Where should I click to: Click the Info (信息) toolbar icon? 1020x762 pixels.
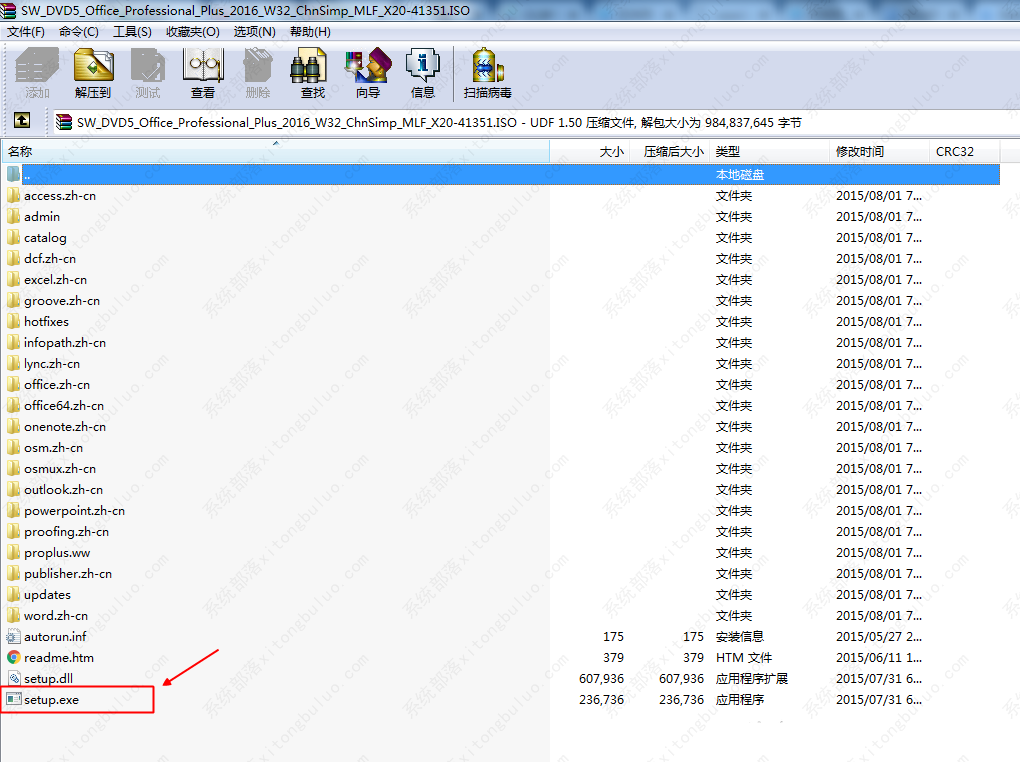423,66
